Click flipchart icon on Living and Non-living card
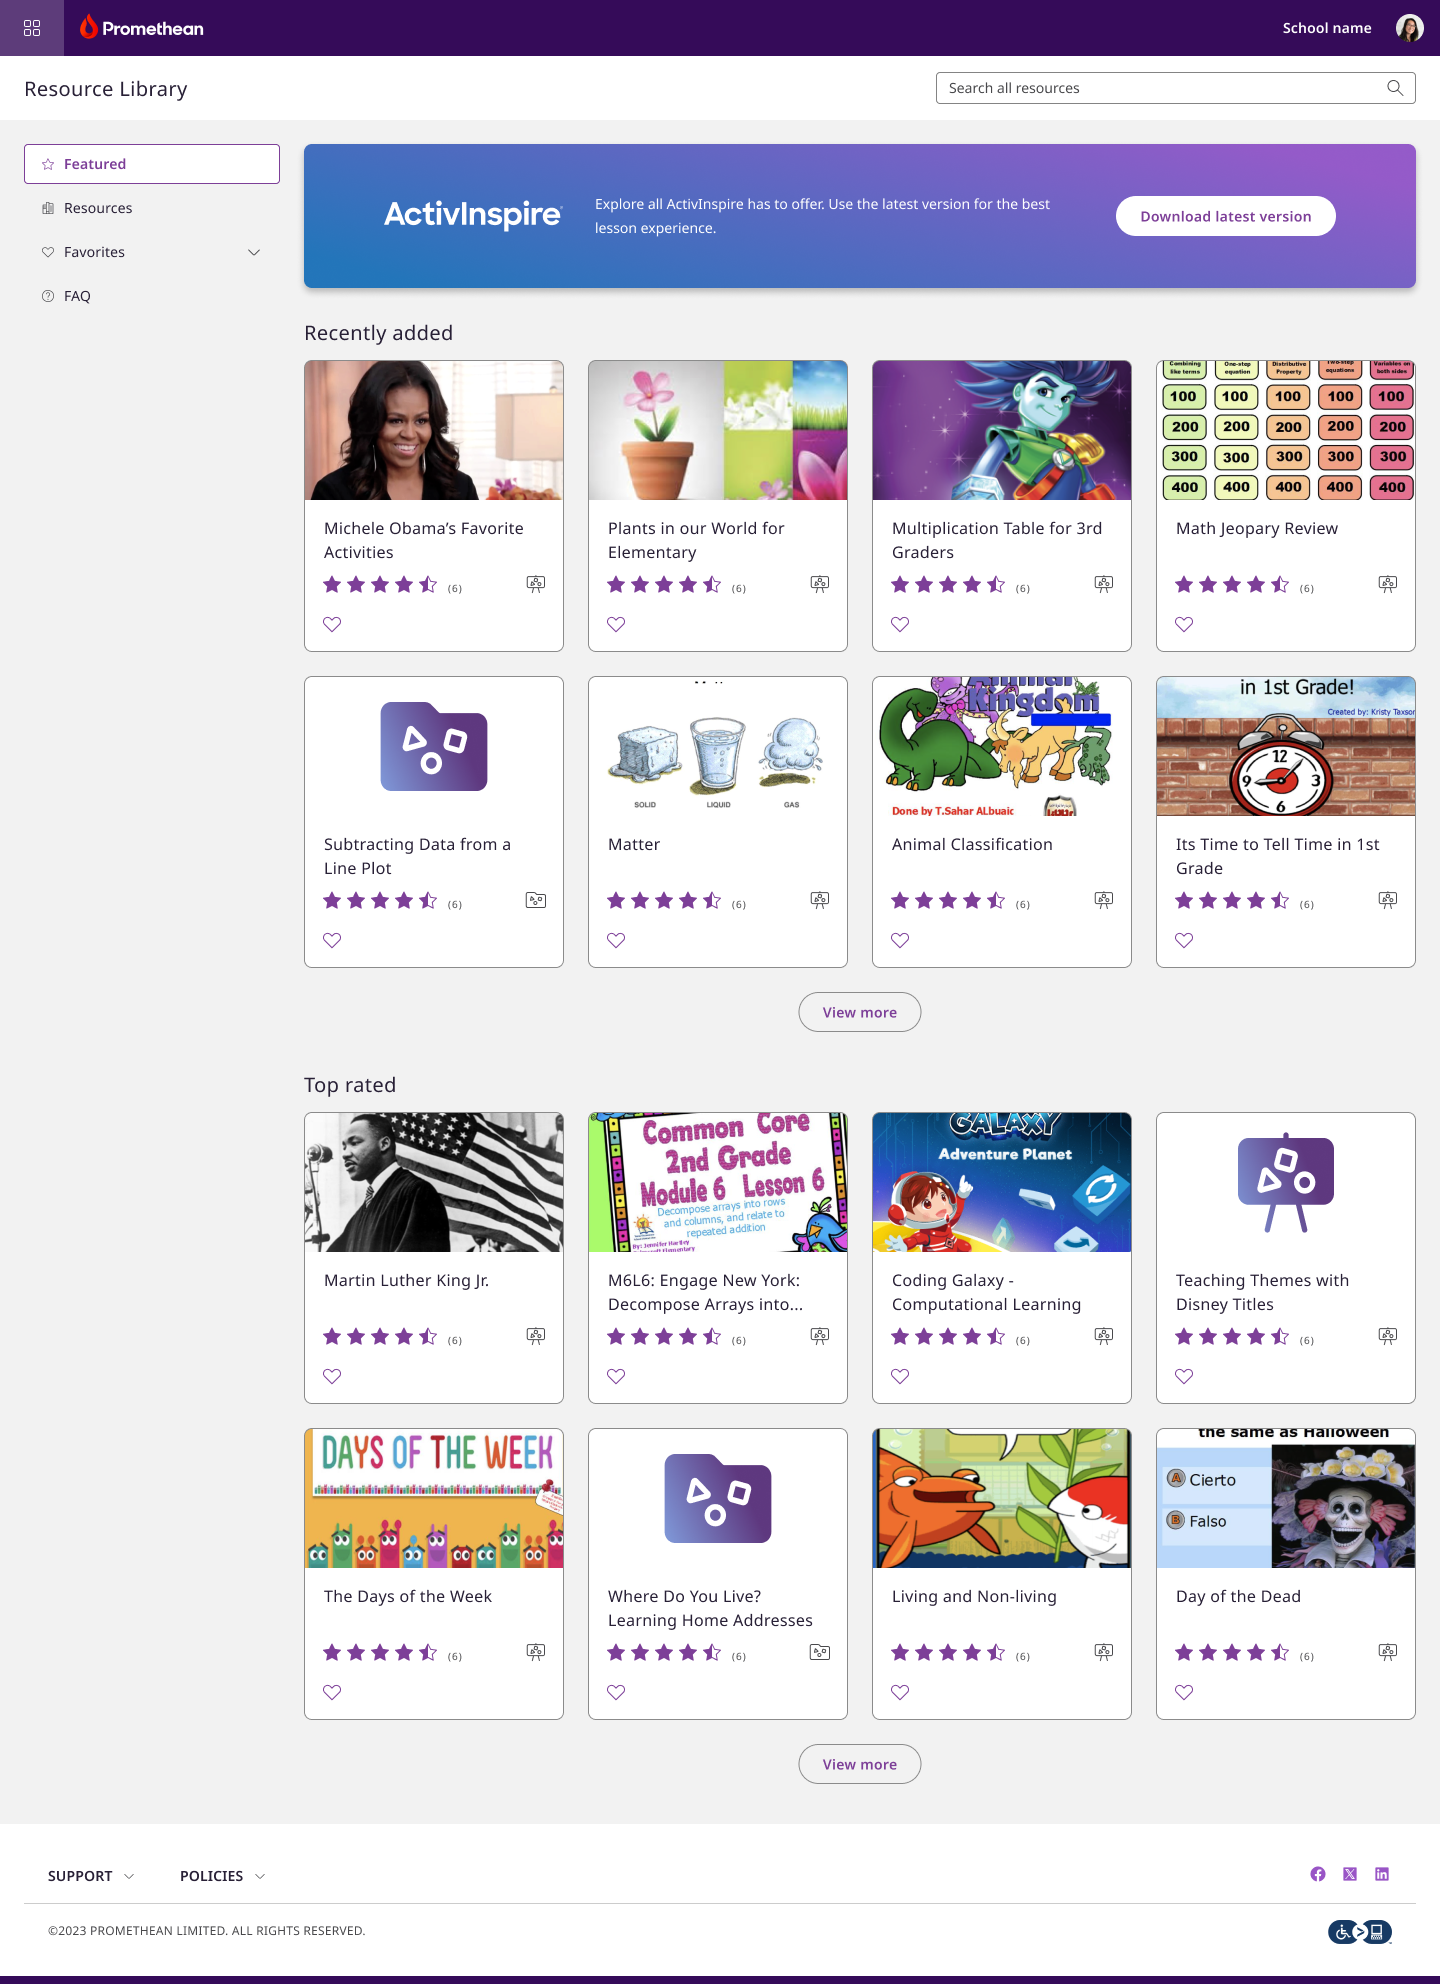Image resolution: width=1440 pixels, height=1984 pixels. 1104,1652
